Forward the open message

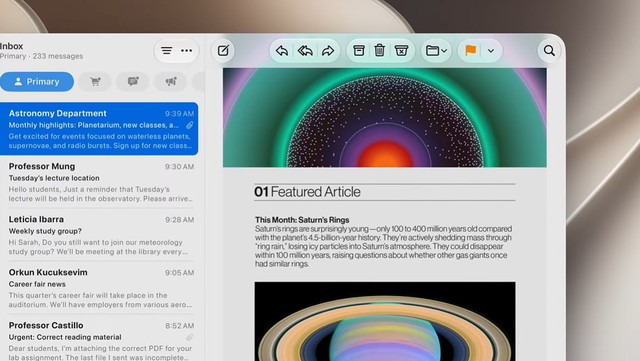(x=328, y=51)
